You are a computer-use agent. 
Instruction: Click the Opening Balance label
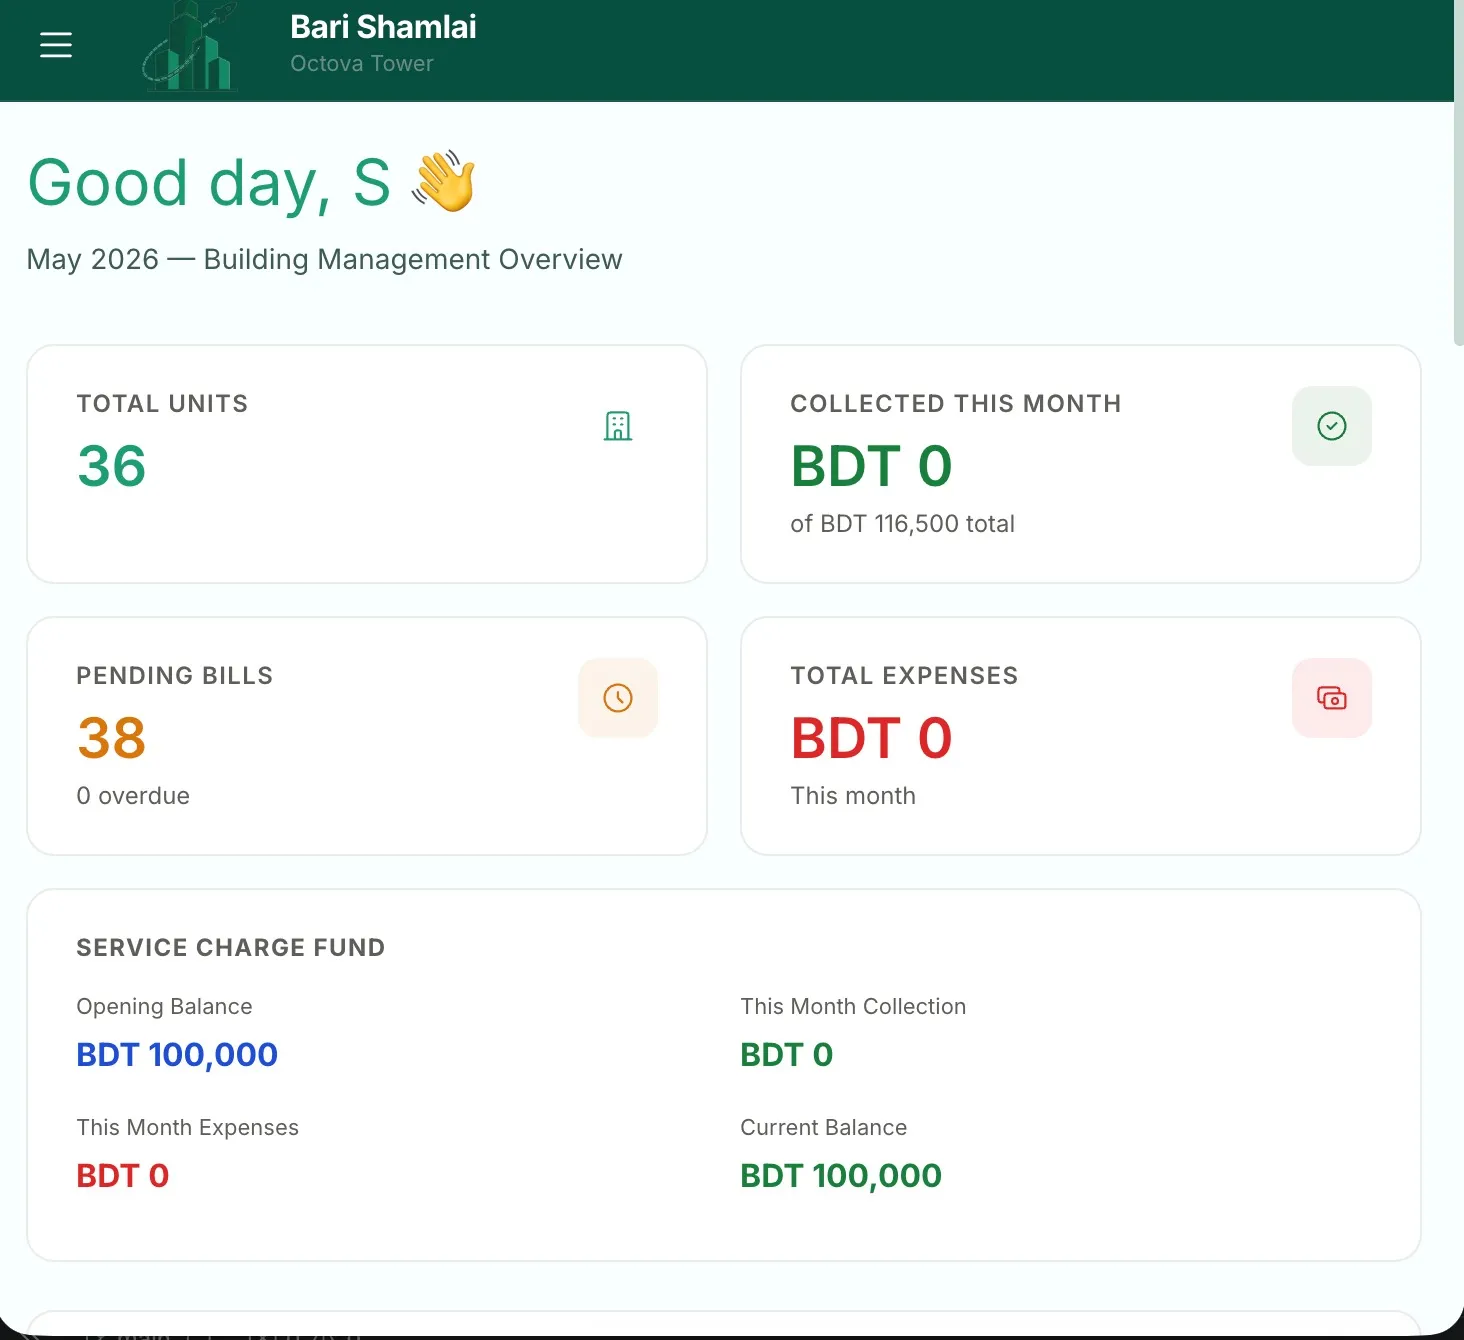pos(165,1006)
